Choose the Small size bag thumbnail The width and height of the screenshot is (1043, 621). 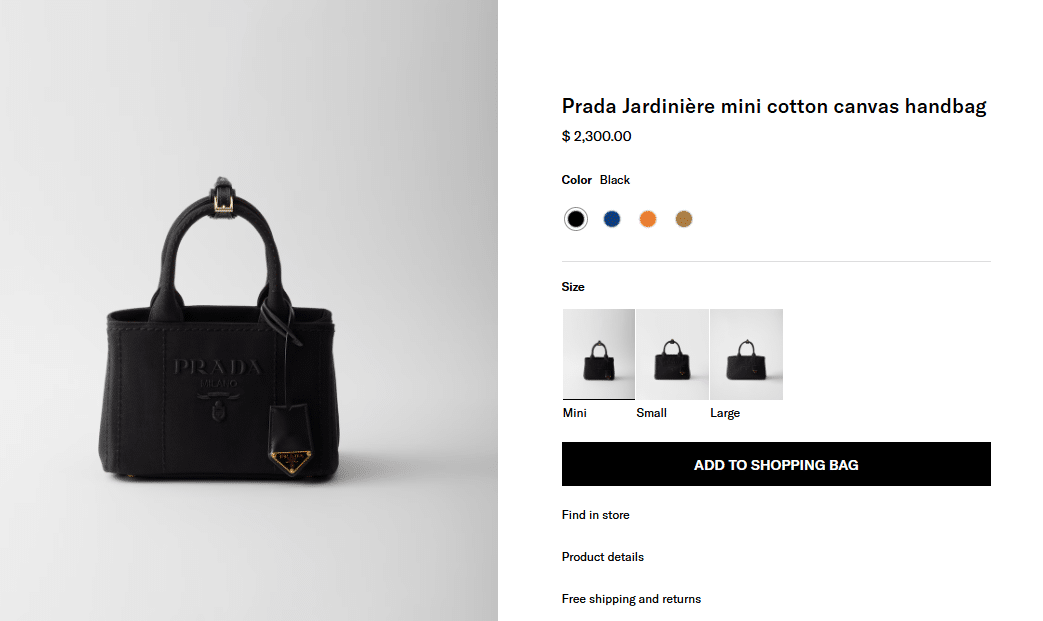tap(672, 354)
